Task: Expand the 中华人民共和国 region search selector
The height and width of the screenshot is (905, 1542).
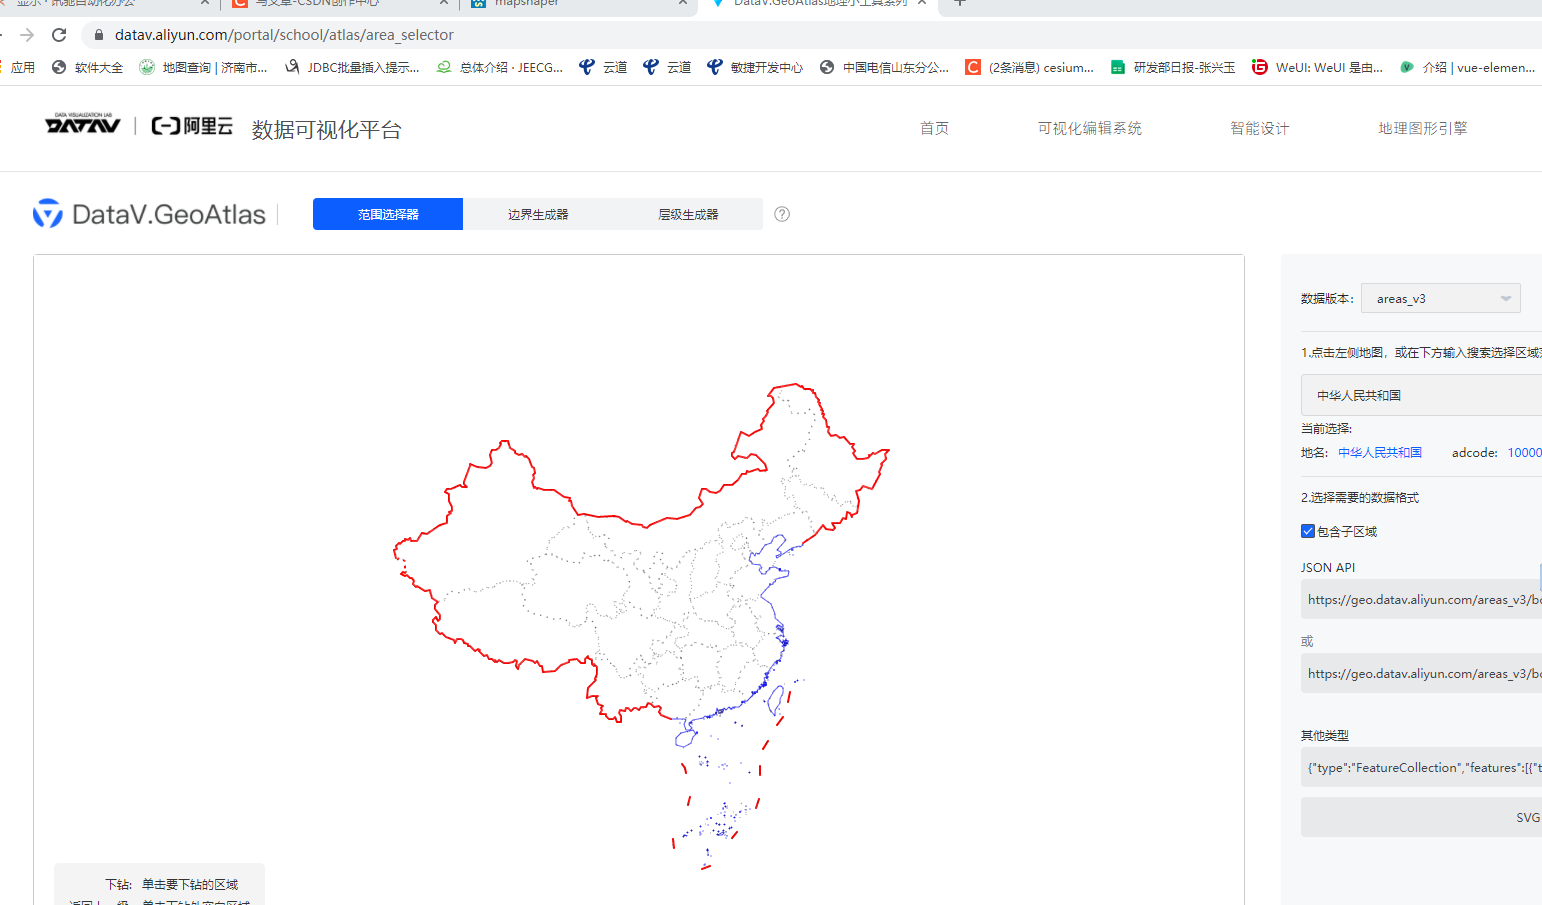Action: pyautogui.click(x=1420, y=394)
